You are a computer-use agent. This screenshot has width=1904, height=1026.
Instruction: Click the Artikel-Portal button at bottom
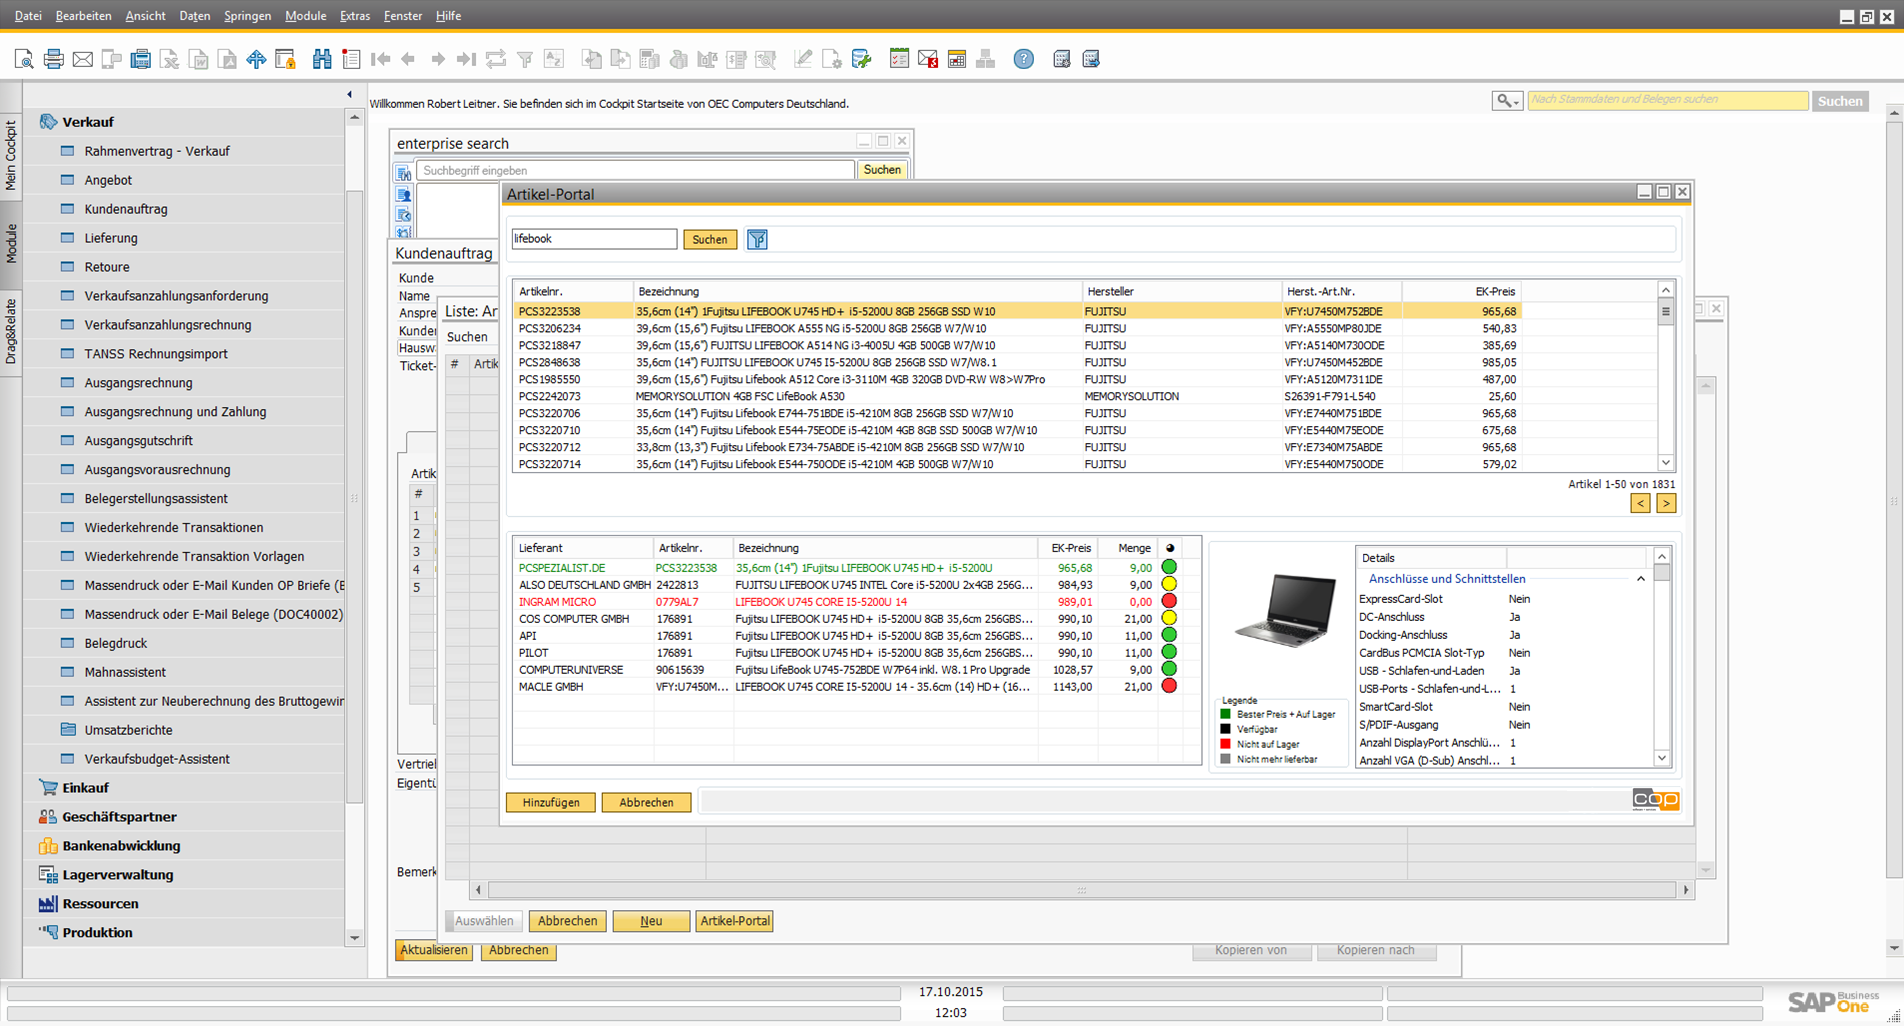(x=735, y=921)
